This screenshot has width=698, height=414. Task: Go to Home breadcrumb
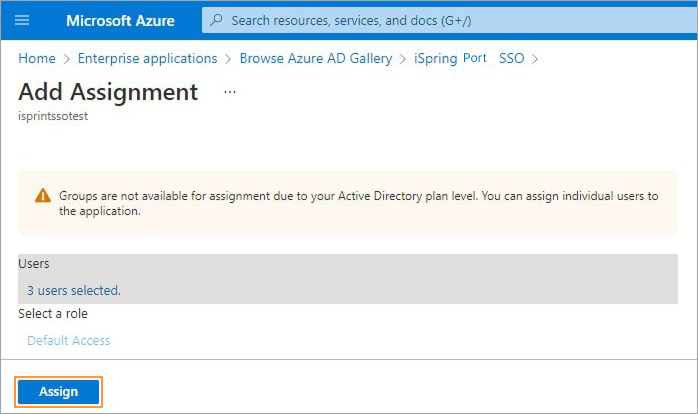37,58
